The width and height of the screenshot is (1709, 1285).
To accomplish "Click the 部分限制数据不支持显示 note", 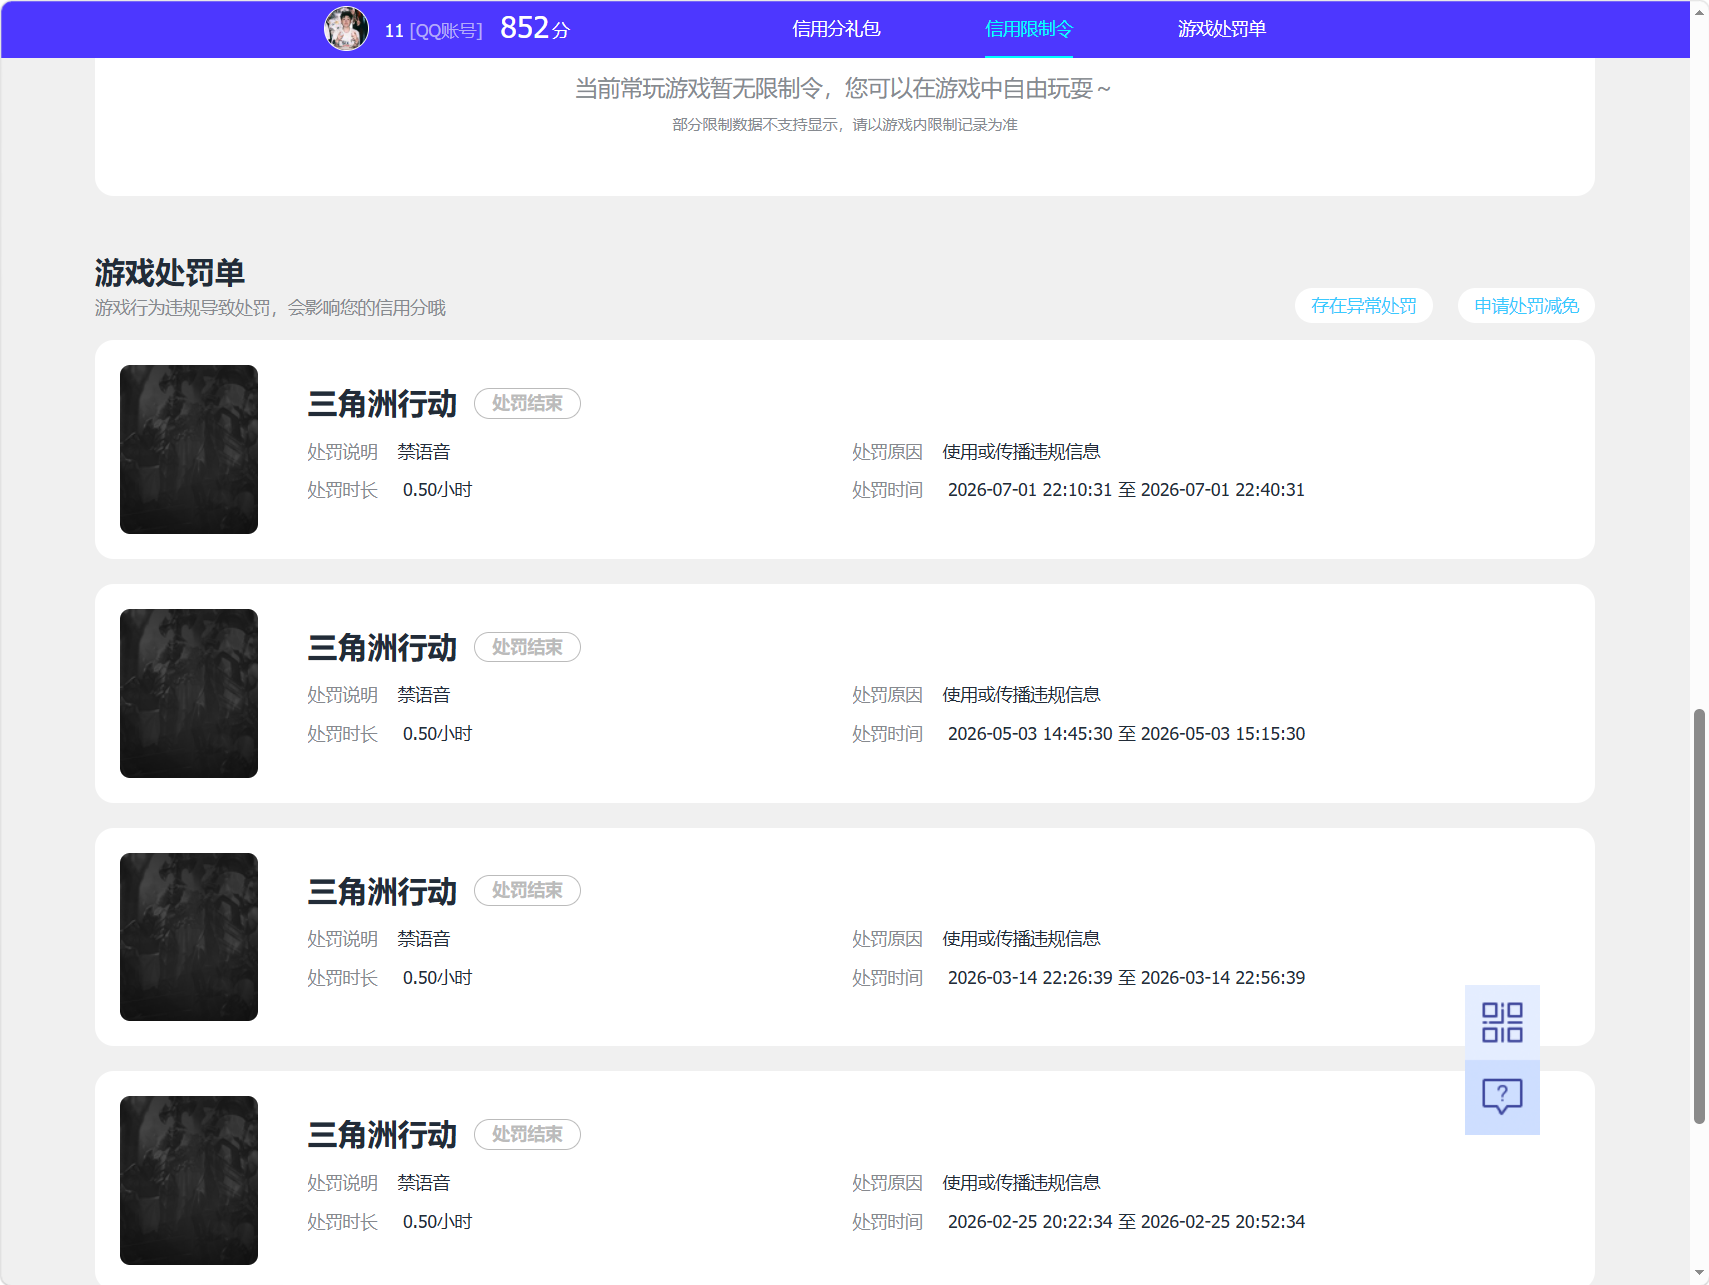I will point(845,125).
